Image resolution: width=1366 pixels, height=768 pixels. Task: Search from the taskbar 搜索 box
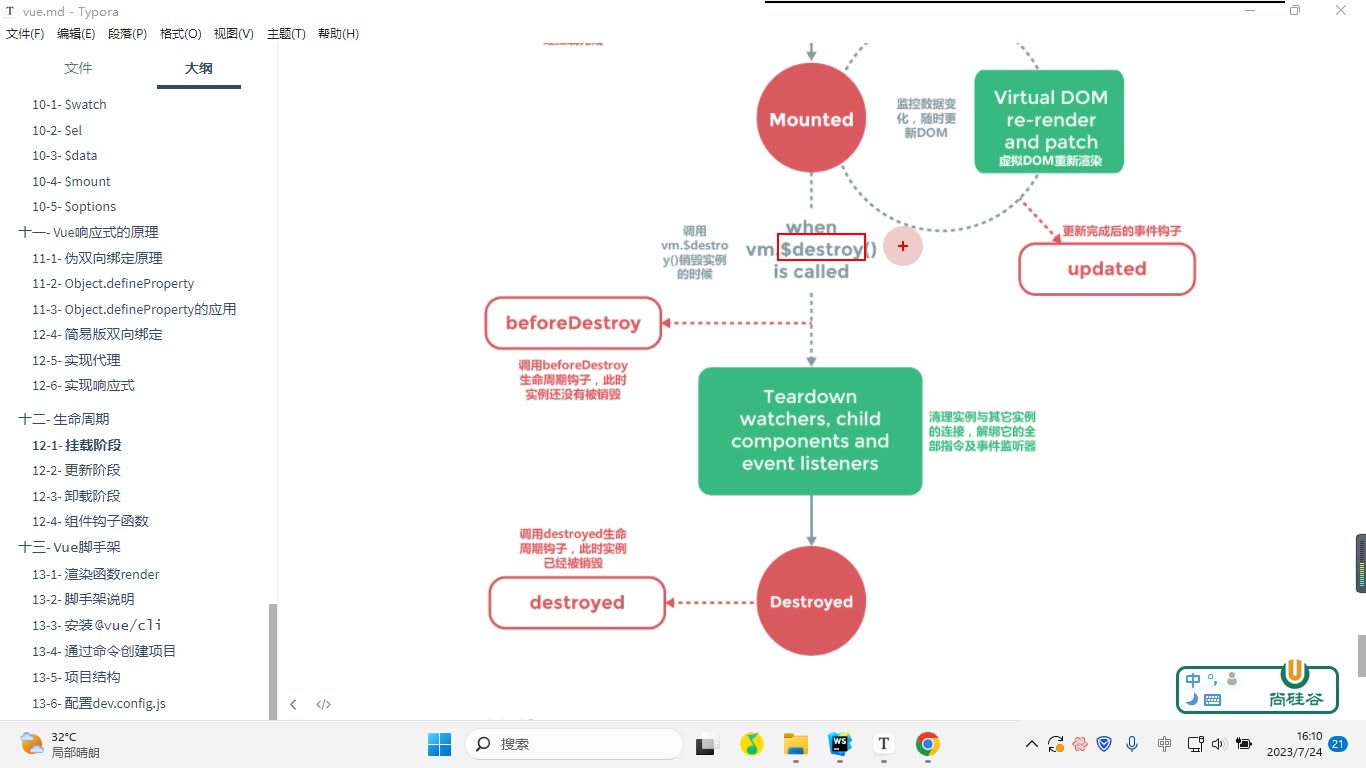[574, 744]
